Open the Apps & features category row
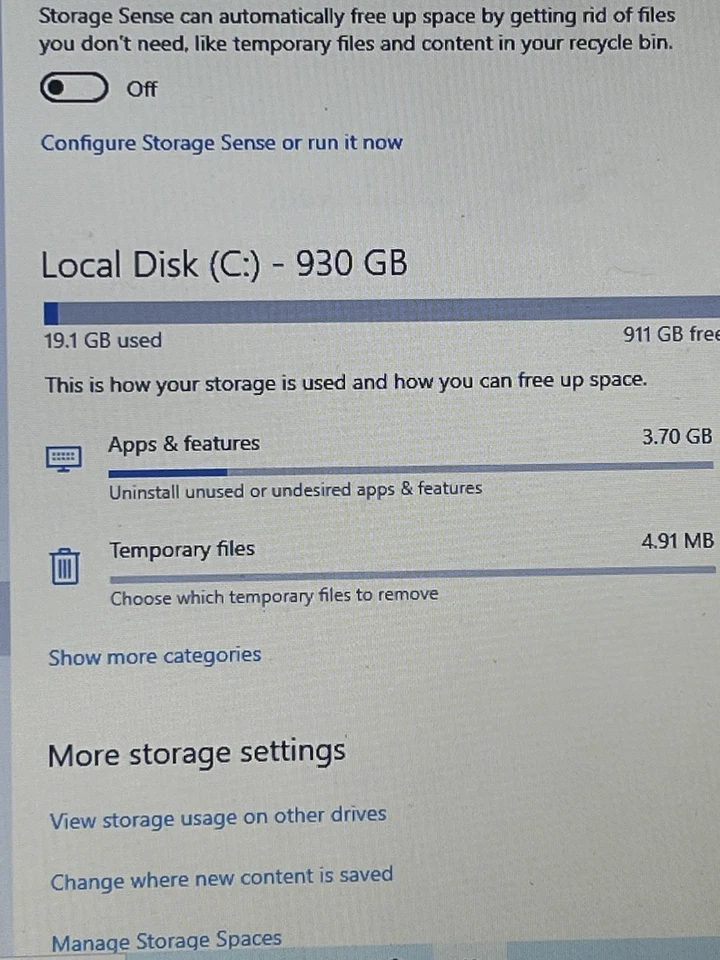 (x=184, y=443)
